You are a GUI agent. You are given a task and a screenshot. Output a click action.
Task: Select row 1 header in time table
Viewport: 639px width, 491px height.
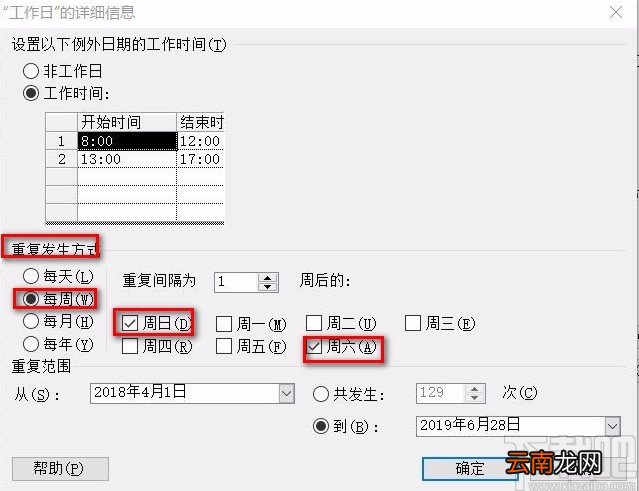pos(62,141)
